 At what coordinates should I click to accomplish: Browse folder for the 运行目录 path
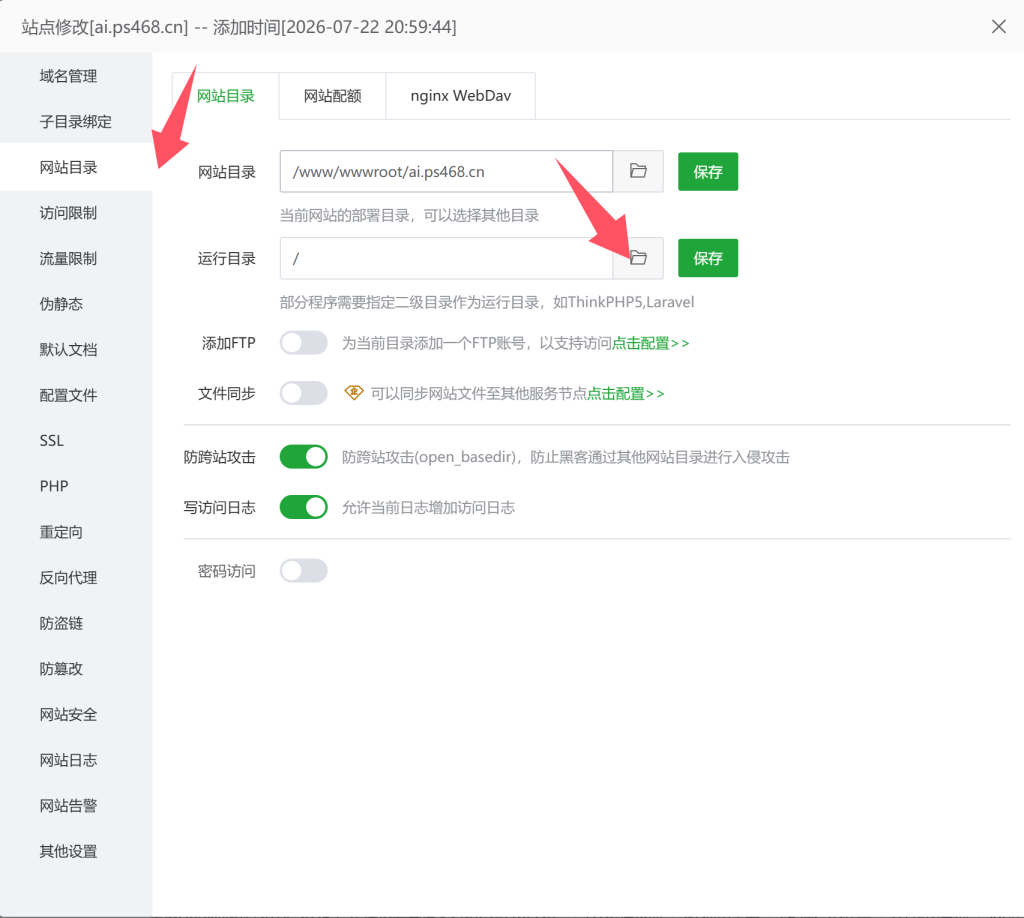[638, 258]
